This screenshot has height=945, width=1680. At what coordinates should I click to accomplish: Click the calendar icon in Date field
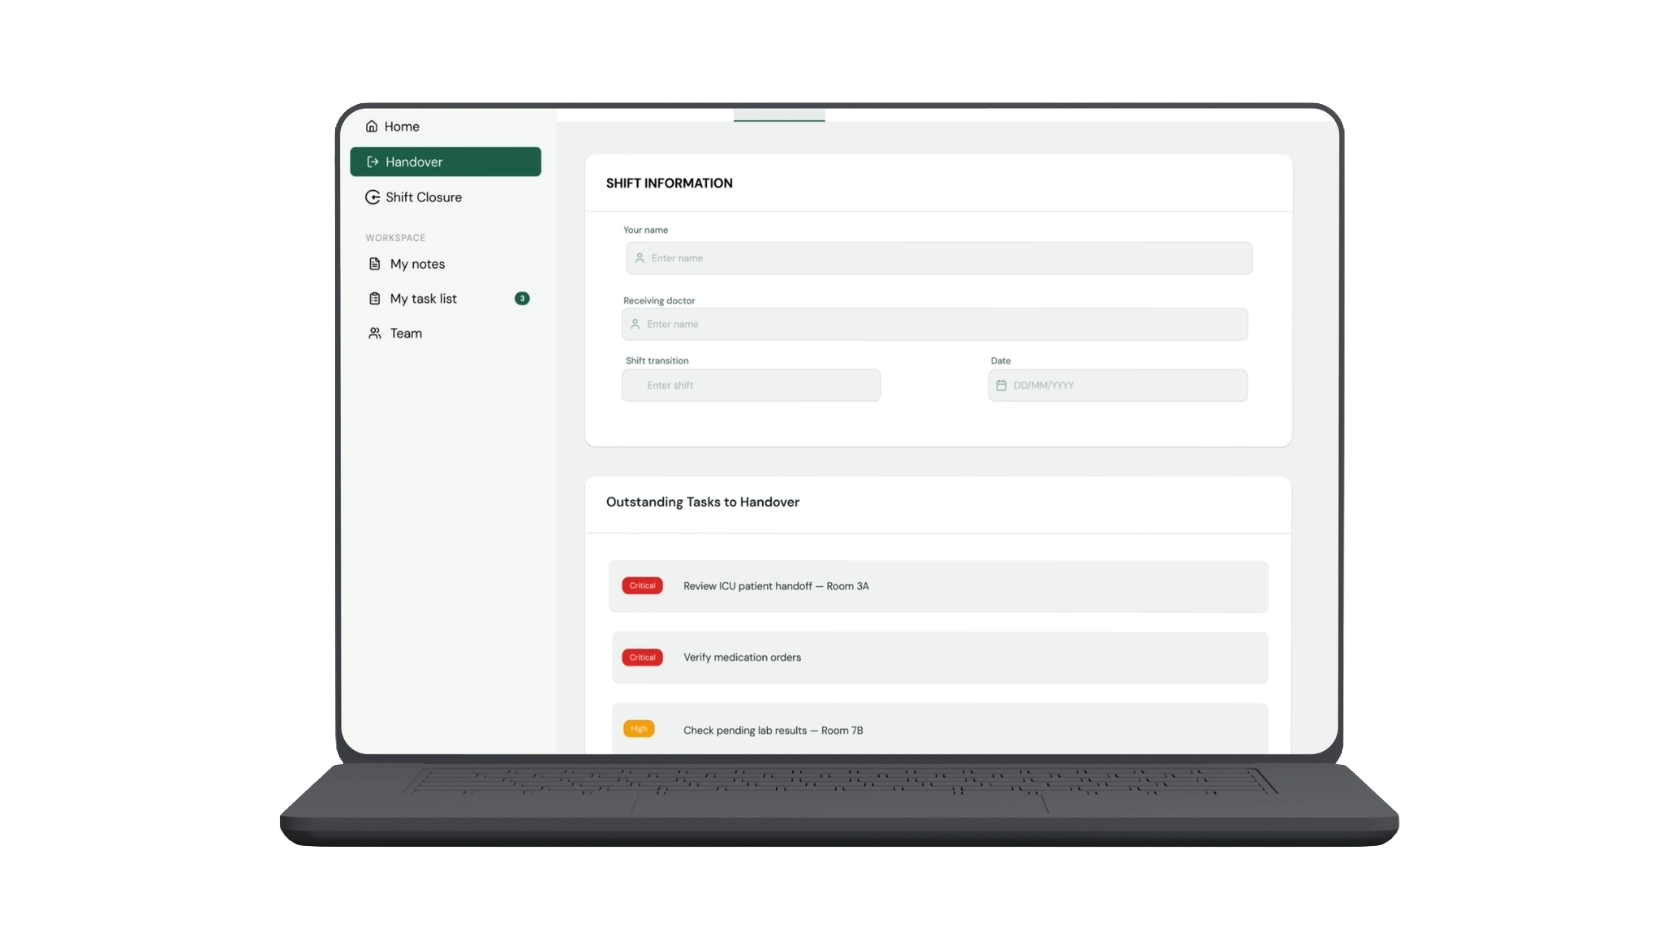pyautogui.click(x=1001, y=385)
